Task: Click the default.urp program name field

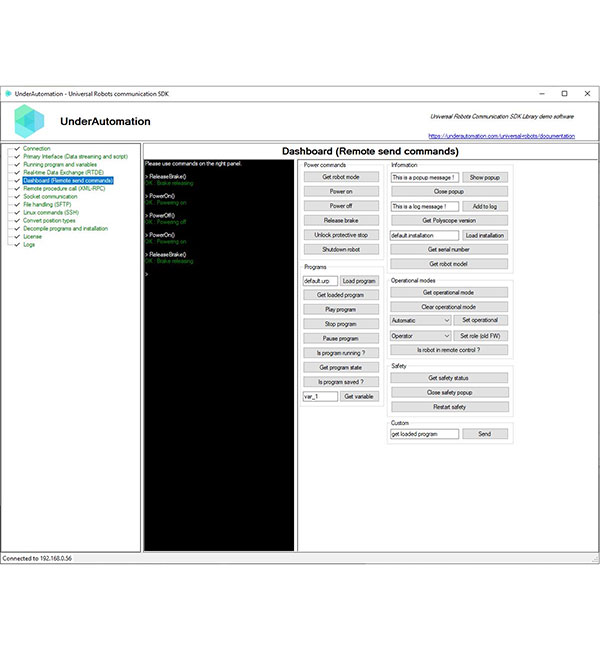Action: click(320, 281)
